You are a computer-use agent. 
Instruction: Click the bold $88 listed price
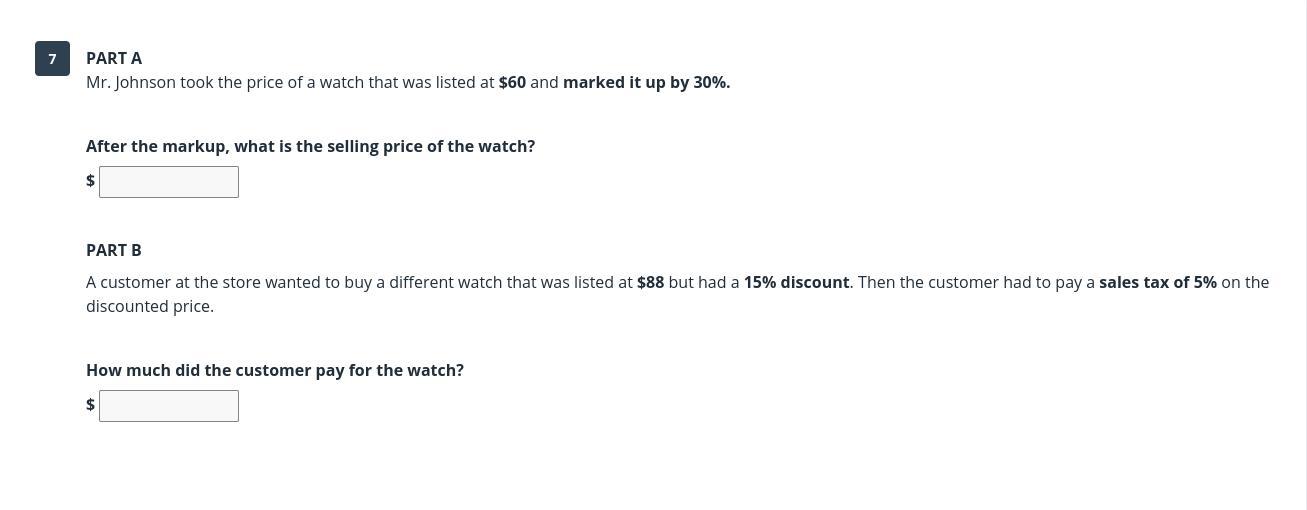click(x=650, y=283)
